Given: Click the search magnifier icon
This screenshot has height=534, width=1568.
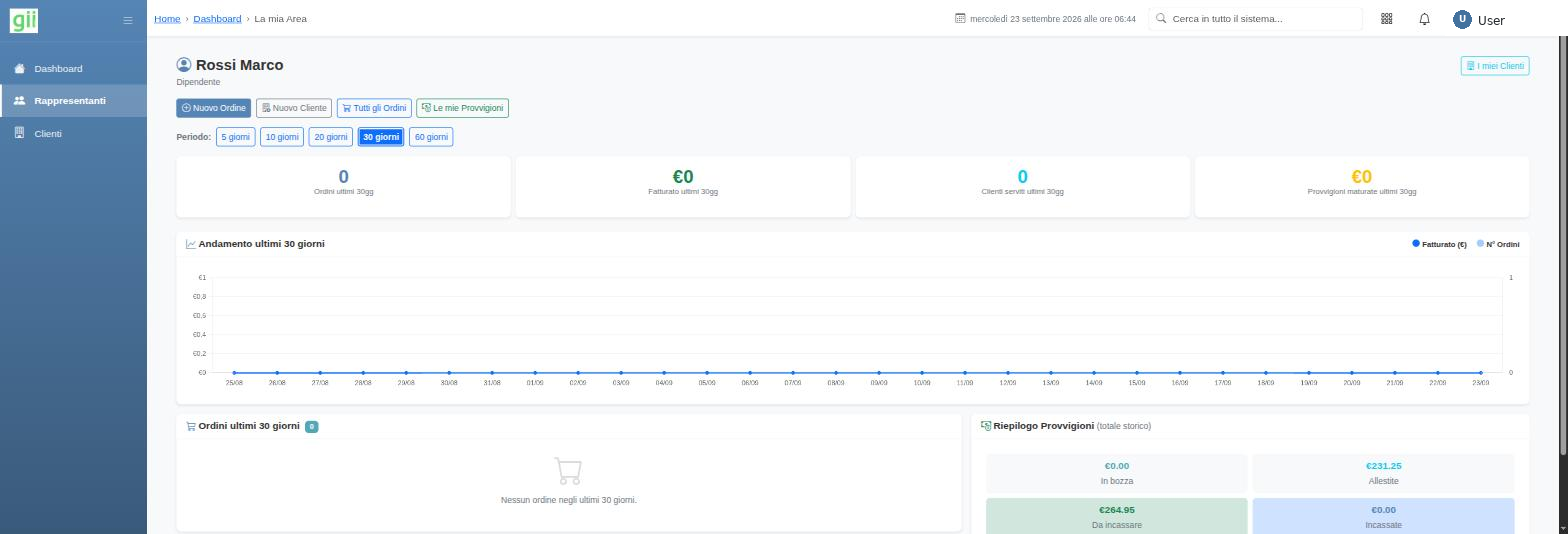Looking at the screenshot, I should [1161, 18].
